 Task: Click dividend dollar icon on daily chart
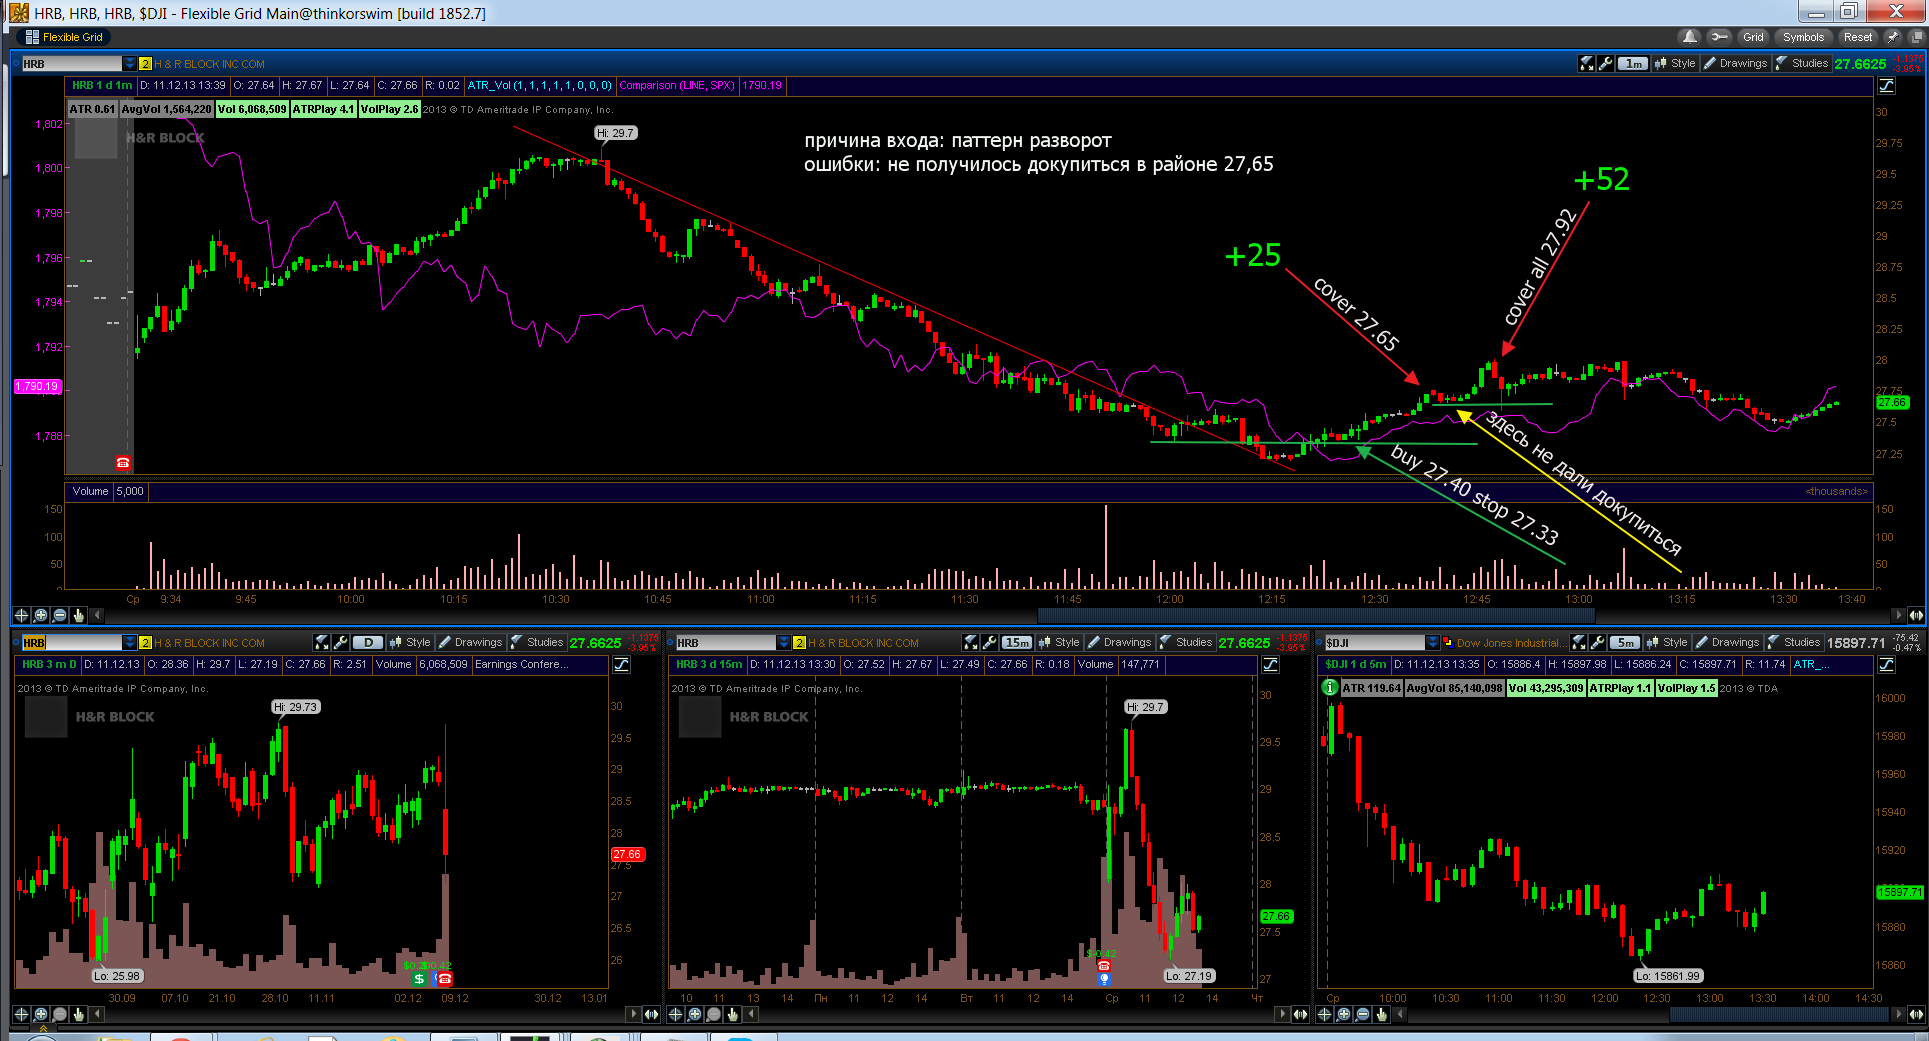coord(419,979)
